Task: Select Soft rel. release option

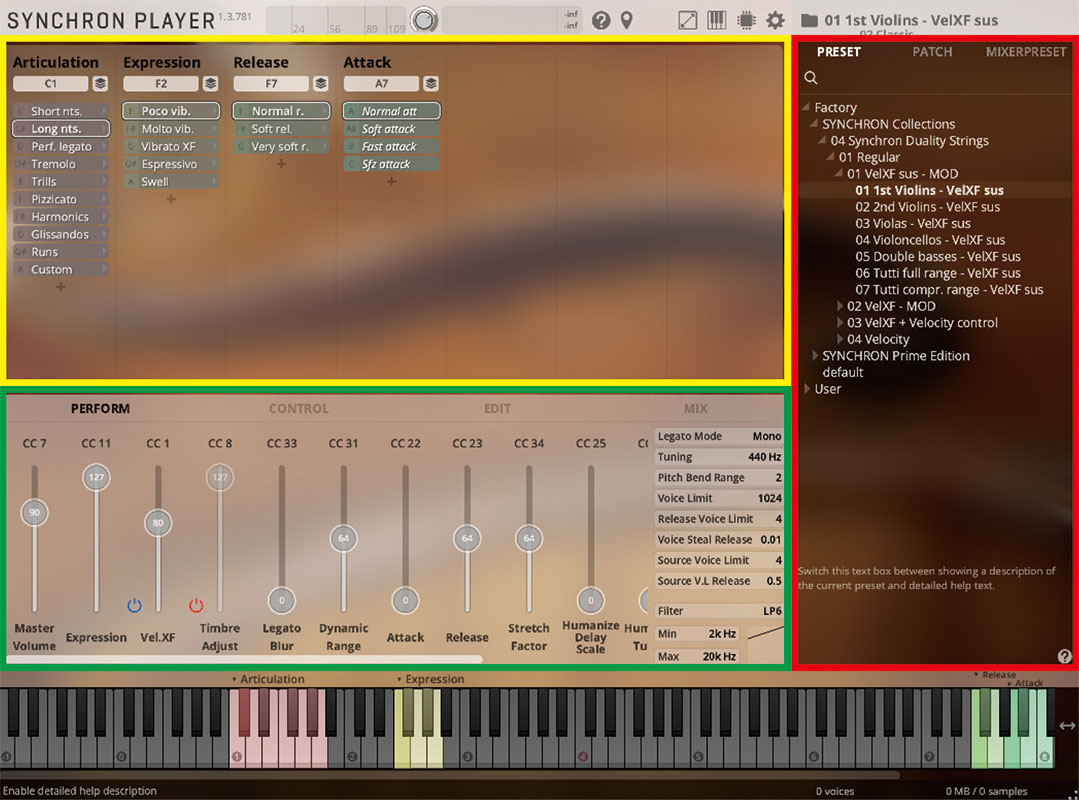Action: (x=281, y=129)
